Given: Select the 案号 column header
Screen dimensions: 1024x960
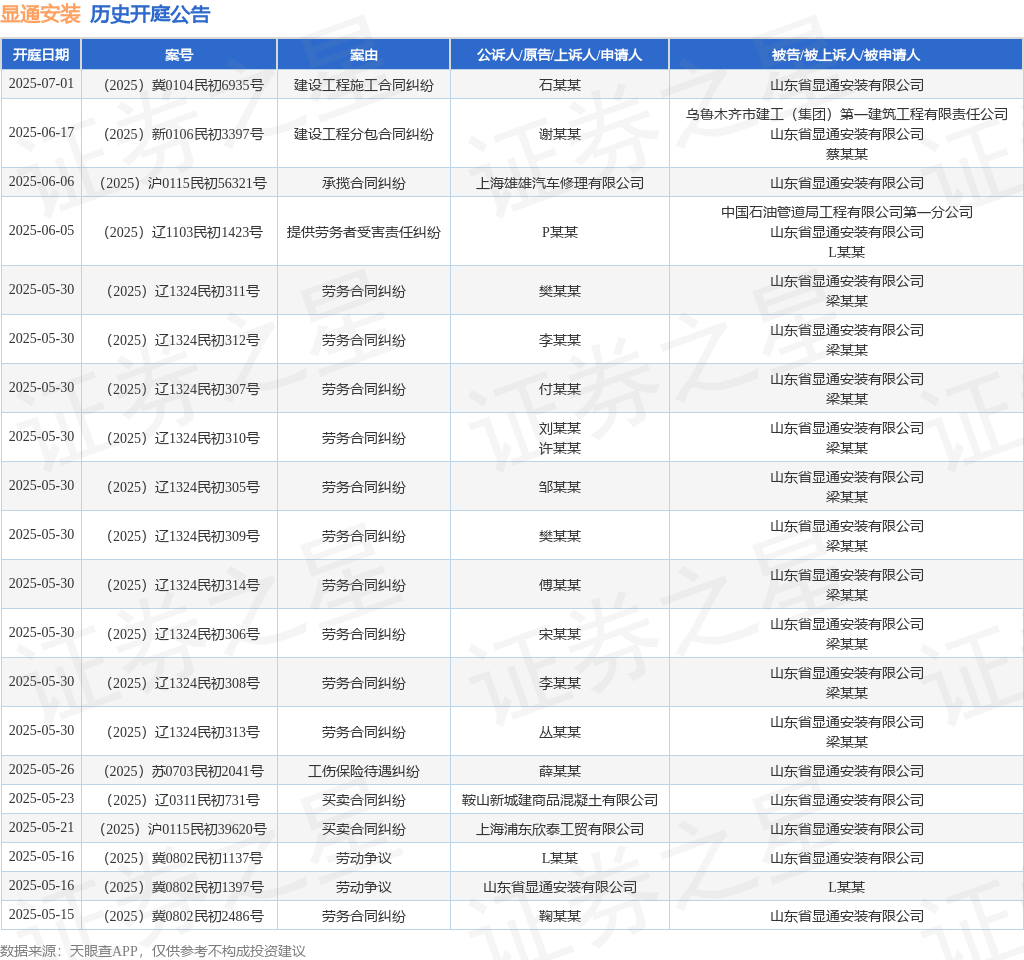Looking at the screenshot, I should 179,55.
